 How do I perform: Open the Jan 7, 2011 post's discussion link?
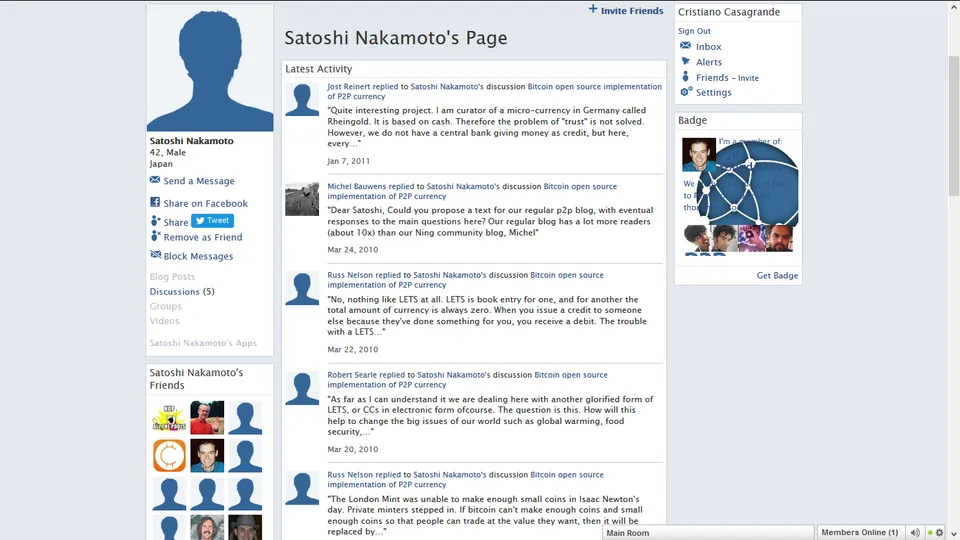494,91
